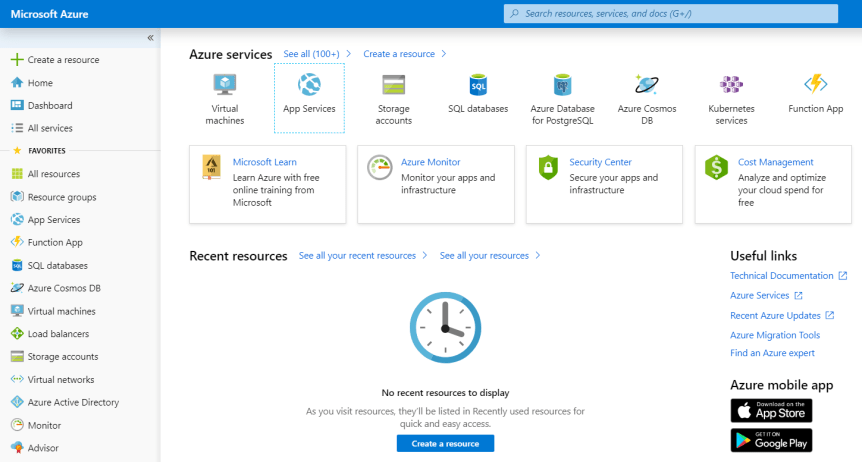This screenshot has width=862, height=462.
Task: Open Azure Database for PostgreSQL icon
Action: [x=562, y=85]
